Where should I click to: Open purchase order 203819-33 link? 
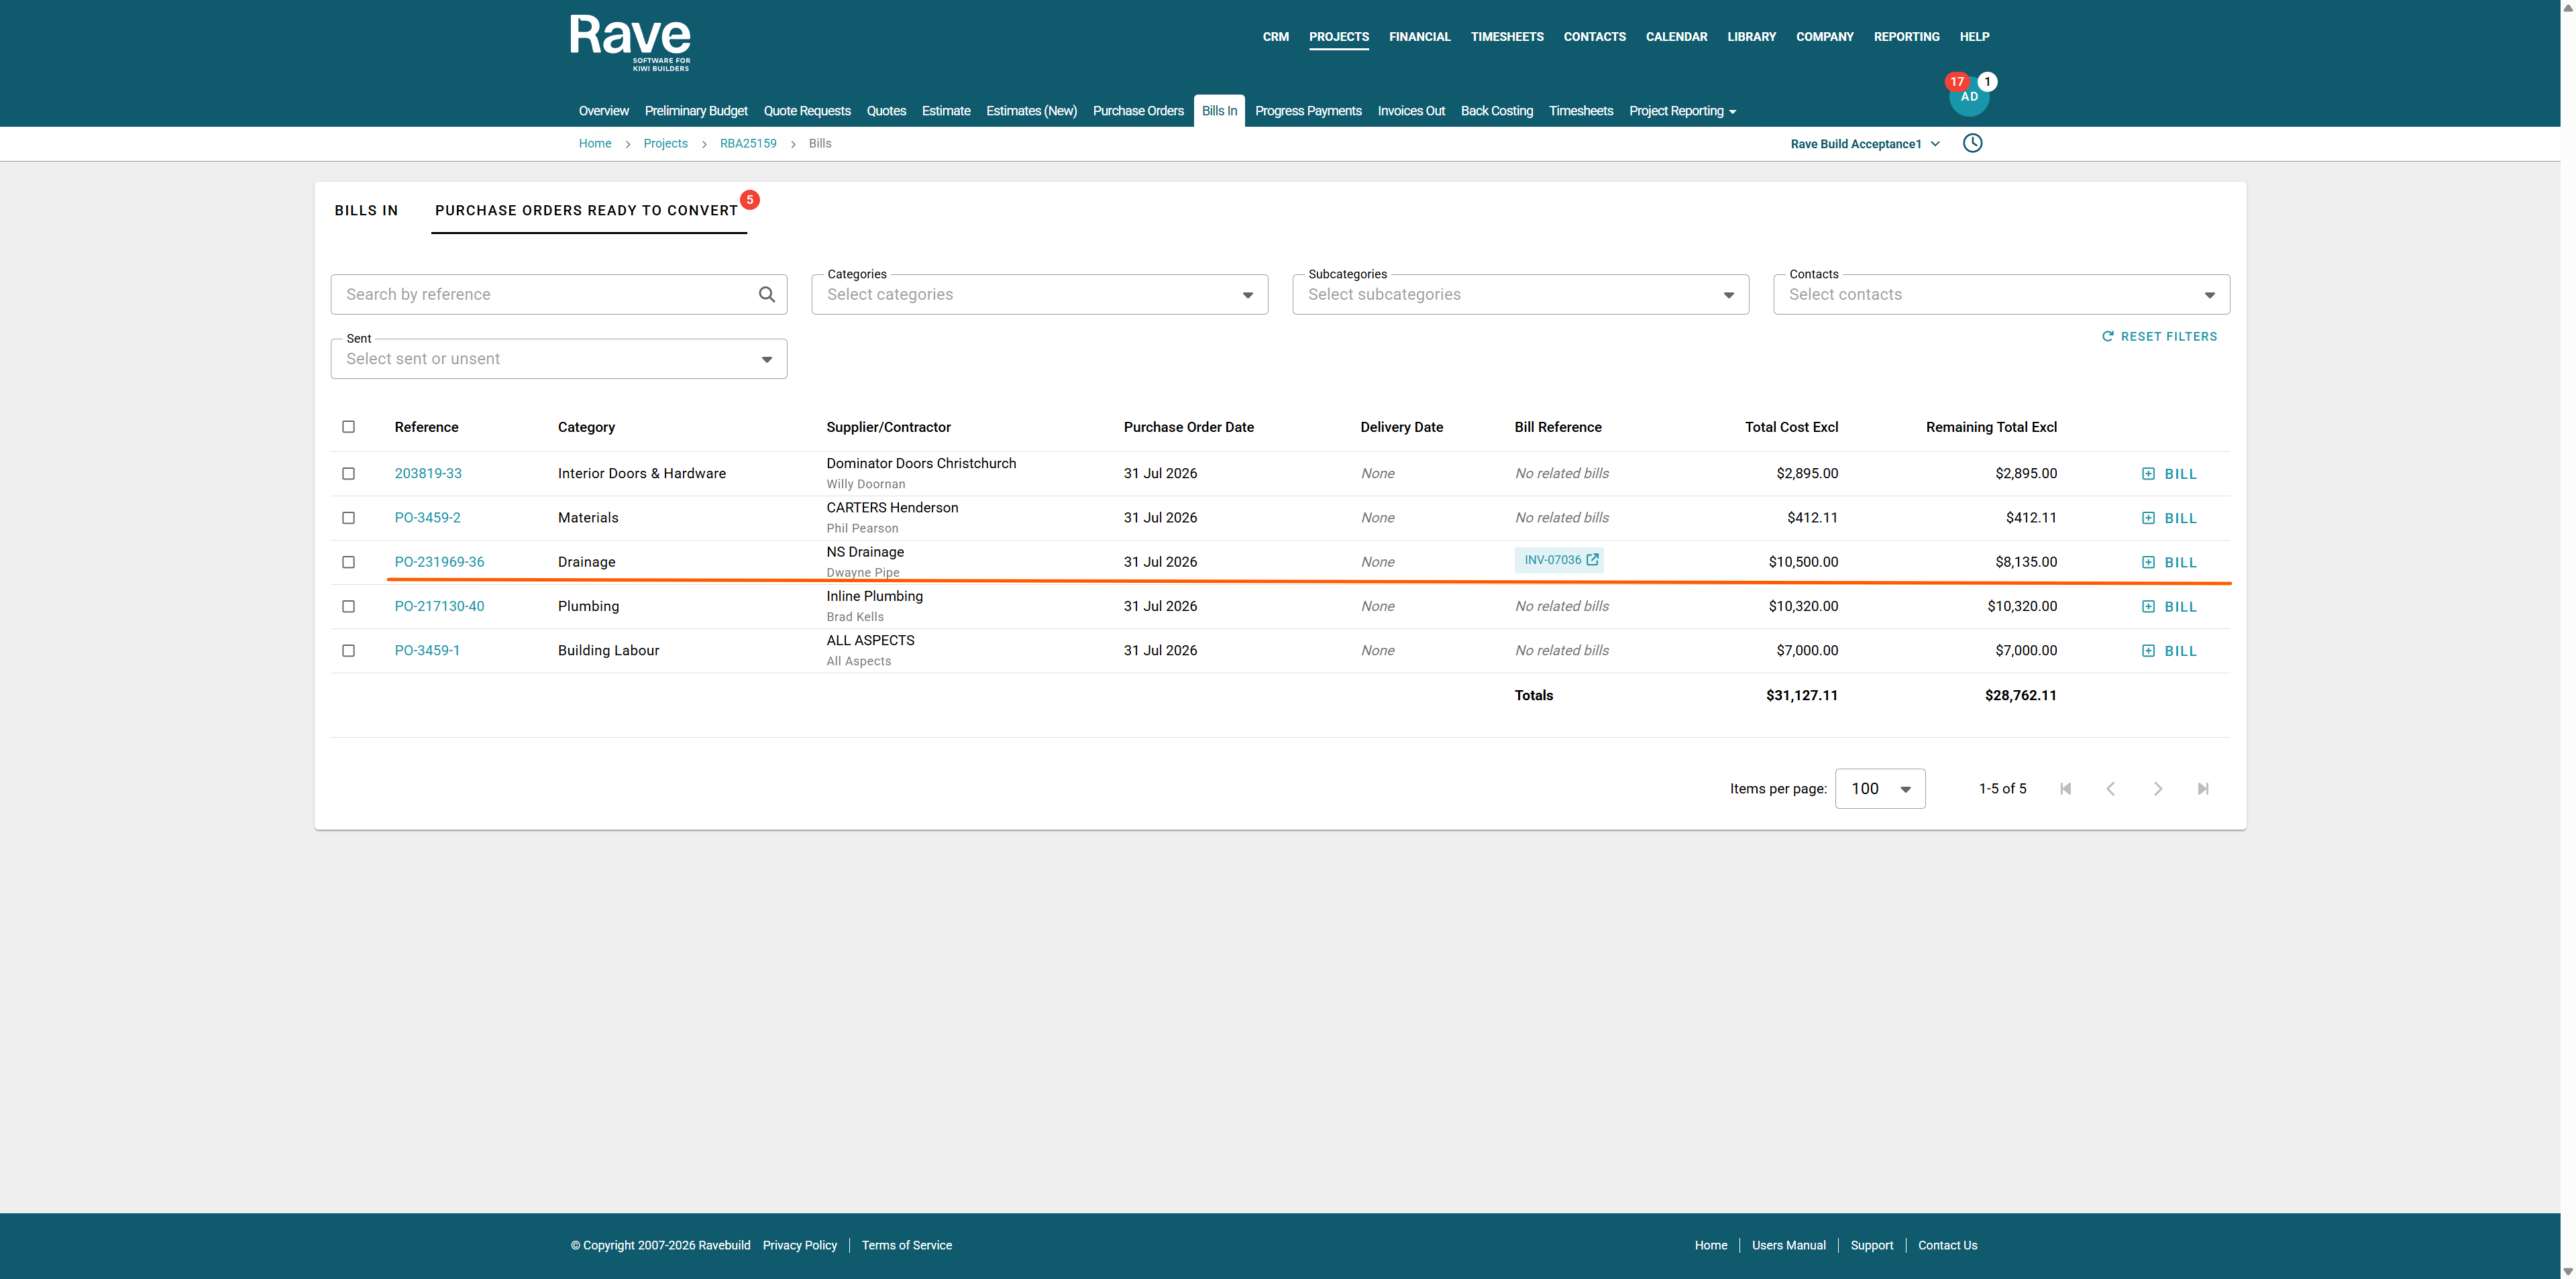(x=428, y=474)
